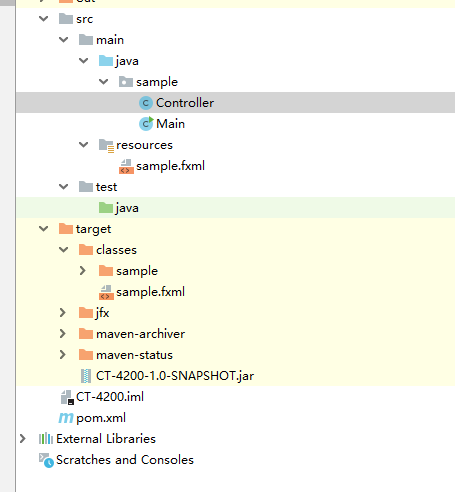Open the pom.xml file name
Screen dimensions: 455x492
pyautogui.click(x=101, y=418)
